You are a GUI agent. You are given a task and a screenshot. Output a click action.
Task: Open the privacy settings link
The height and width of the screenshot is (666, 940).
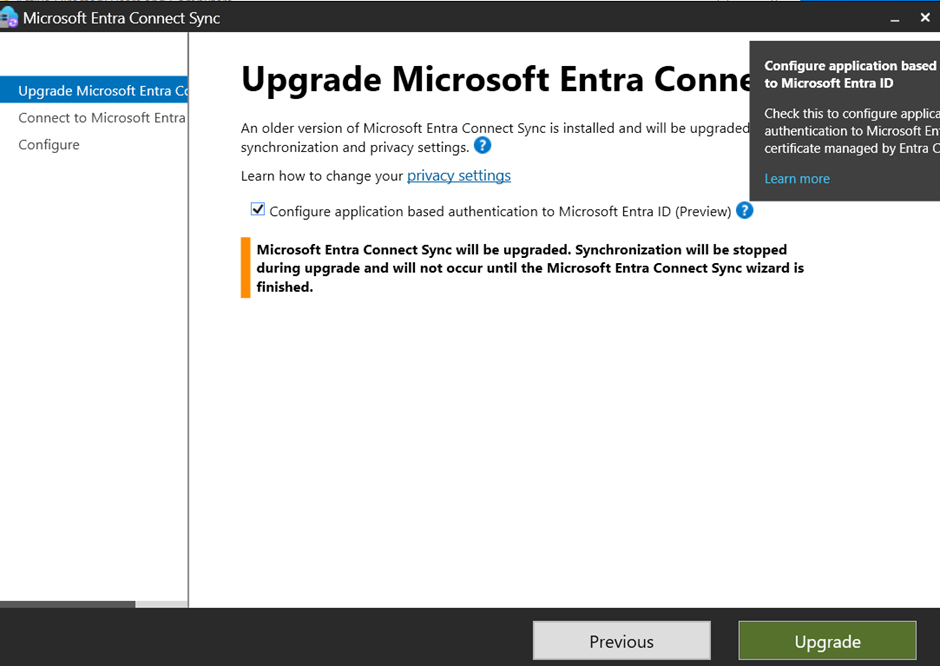(x=459, y=176)
